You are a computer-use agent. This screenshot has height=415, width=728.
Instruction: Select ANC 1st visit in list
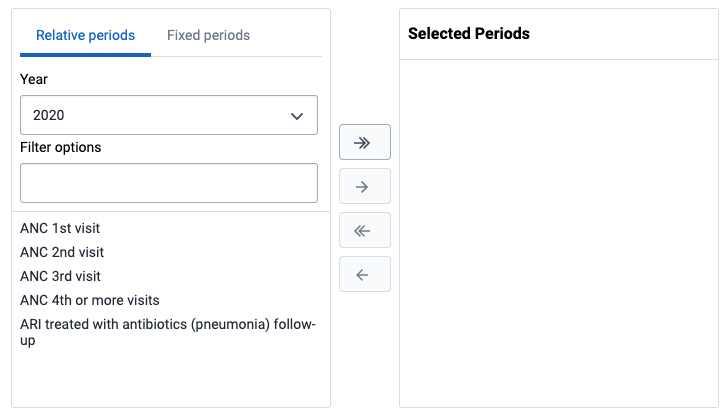[60, 228]
